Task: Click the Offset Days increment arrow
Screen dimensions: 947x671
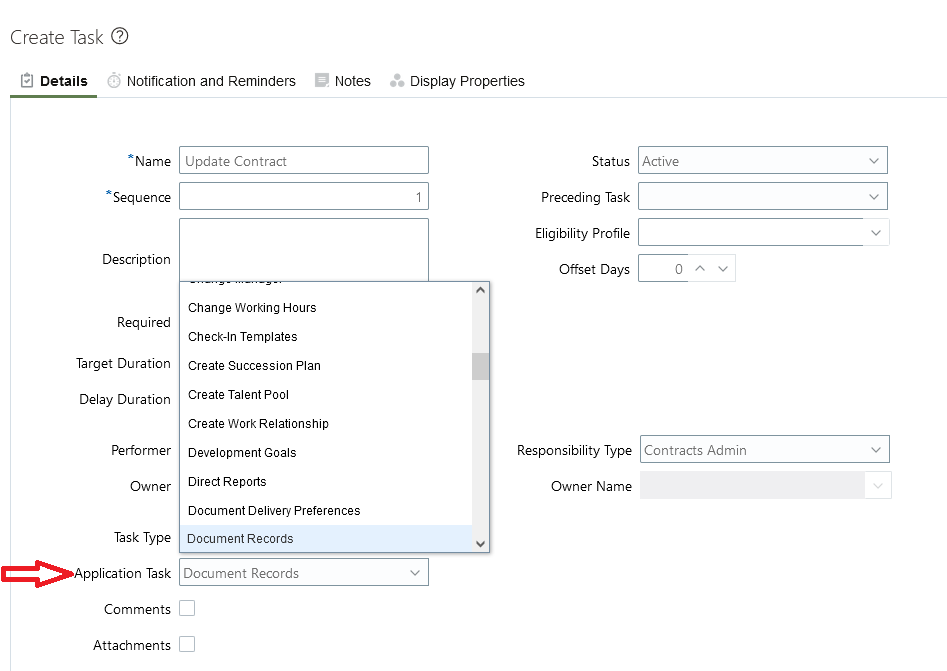Action: (x=701, y=268)
